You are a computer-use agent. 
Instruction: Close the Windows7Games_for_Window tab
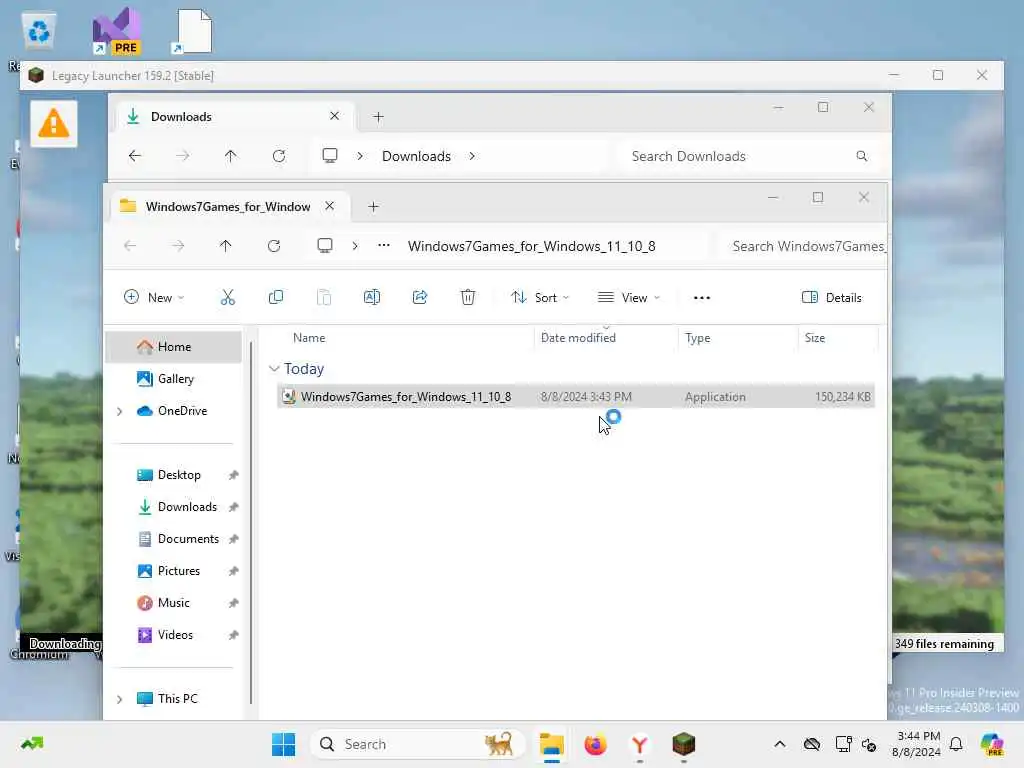tap(330, 206)
